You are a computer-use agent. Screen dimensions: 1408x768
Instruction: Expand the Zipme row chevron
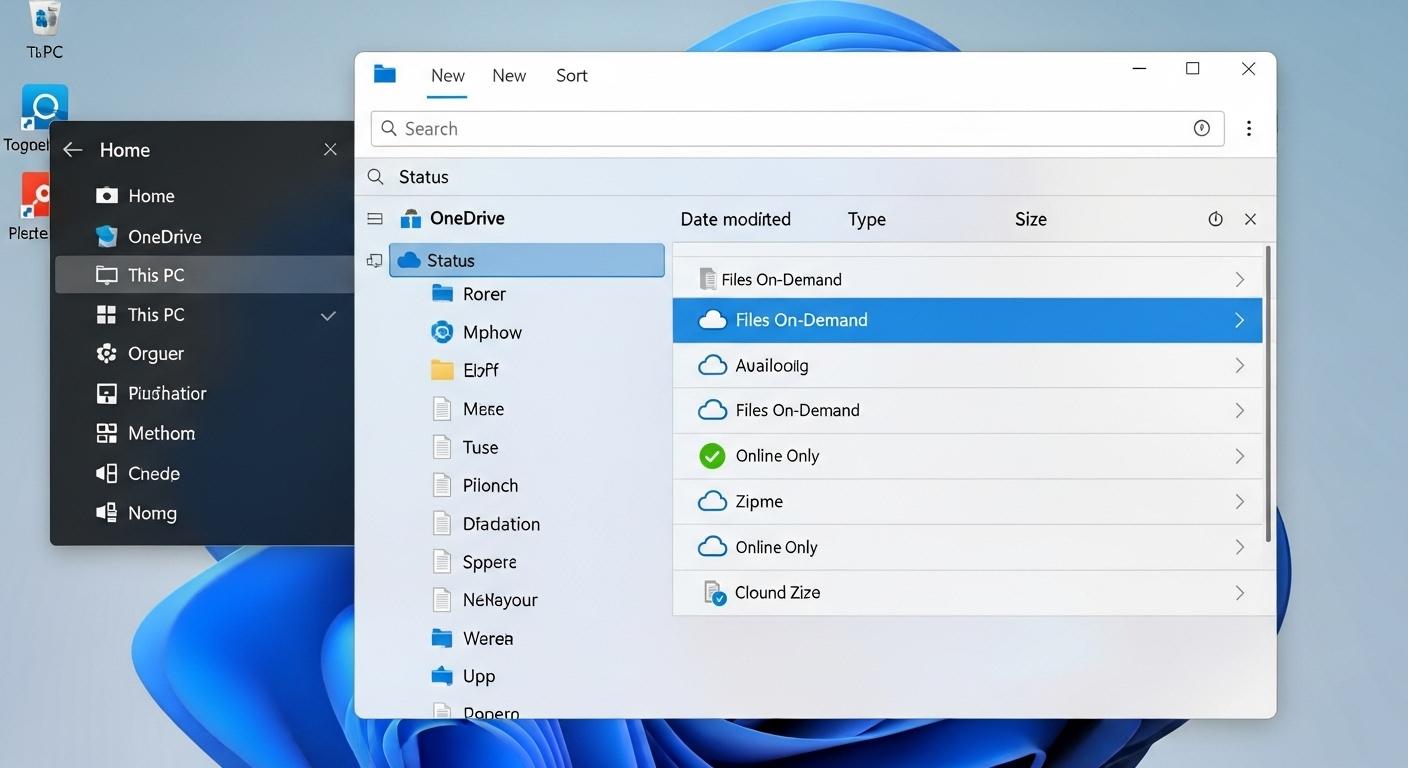click(1239, 501)
